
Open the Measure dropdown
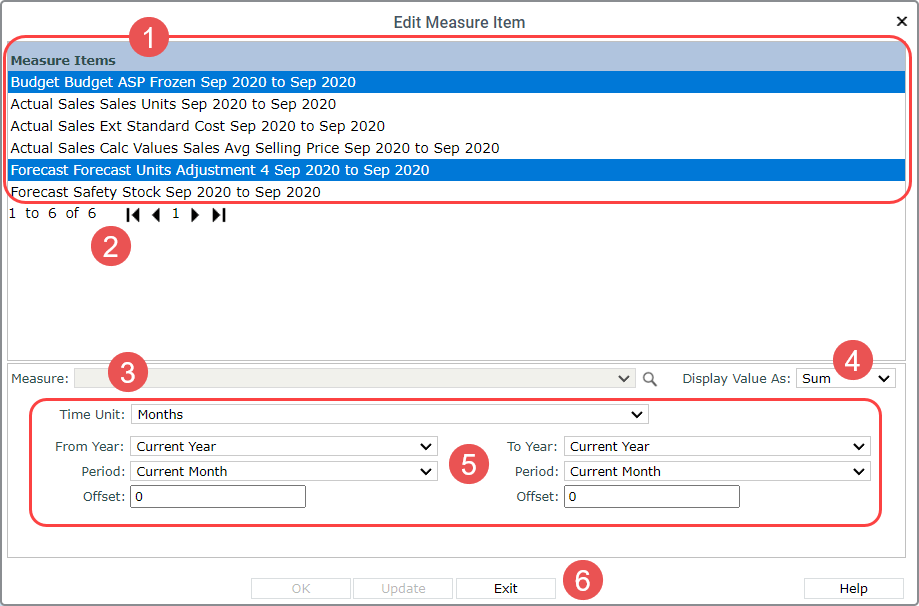pos(355,379)
